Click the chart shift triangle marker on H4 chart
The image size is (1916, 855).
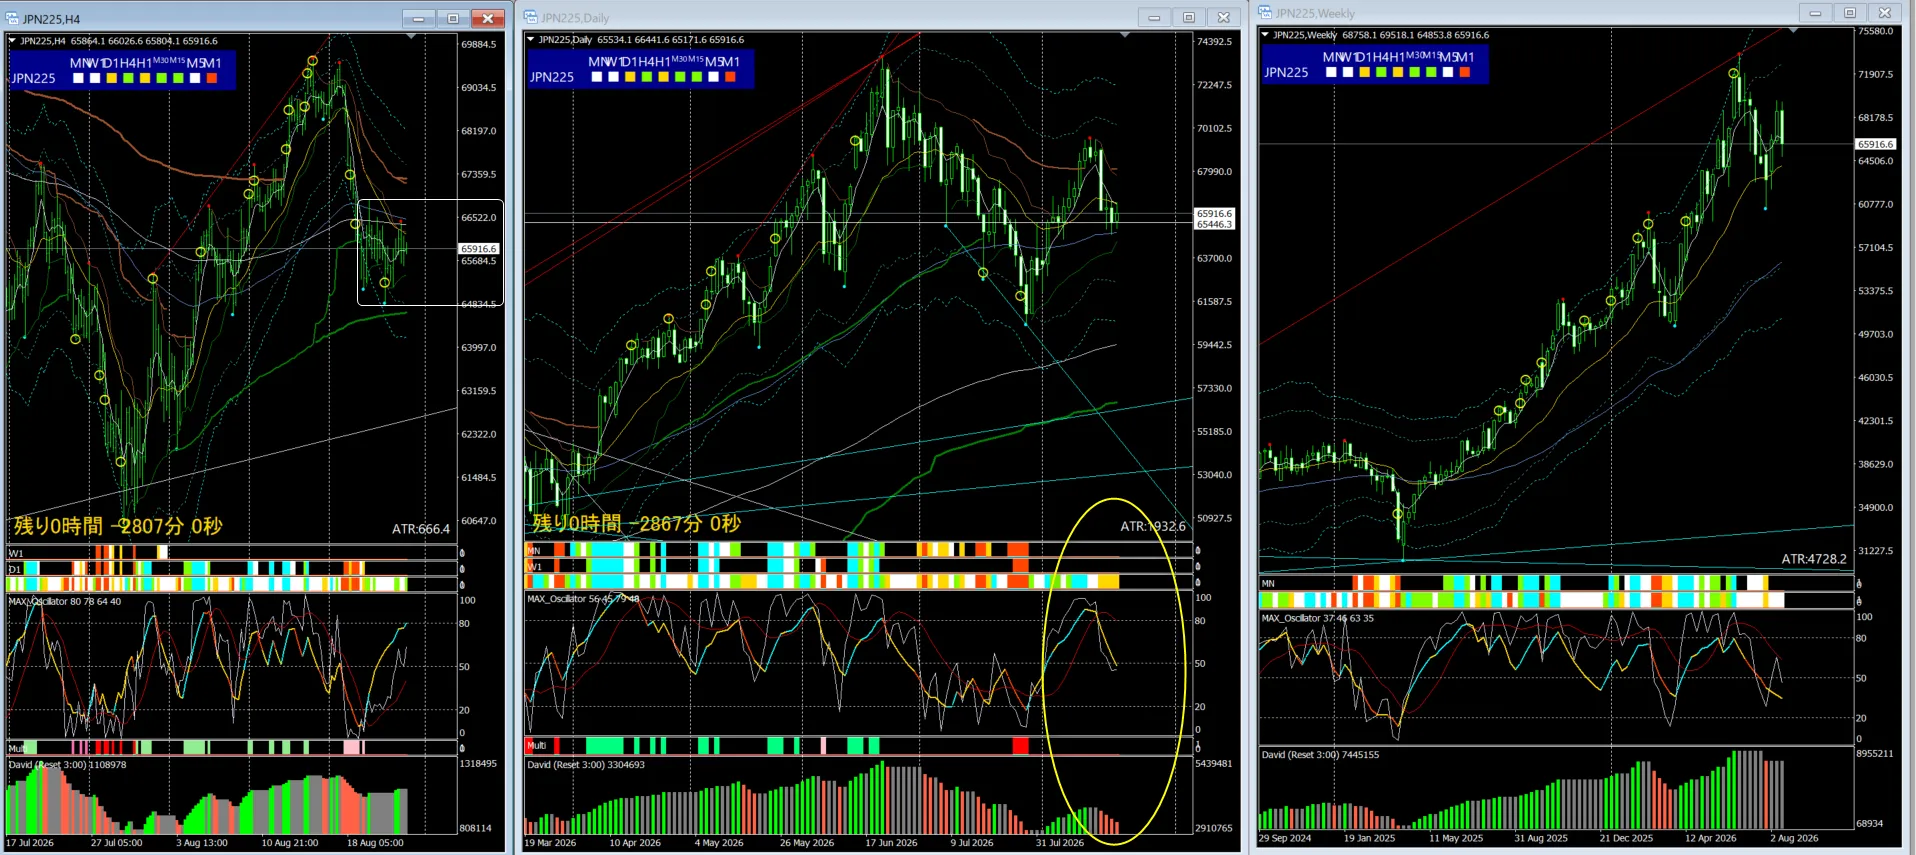click(x=411, y=36)
